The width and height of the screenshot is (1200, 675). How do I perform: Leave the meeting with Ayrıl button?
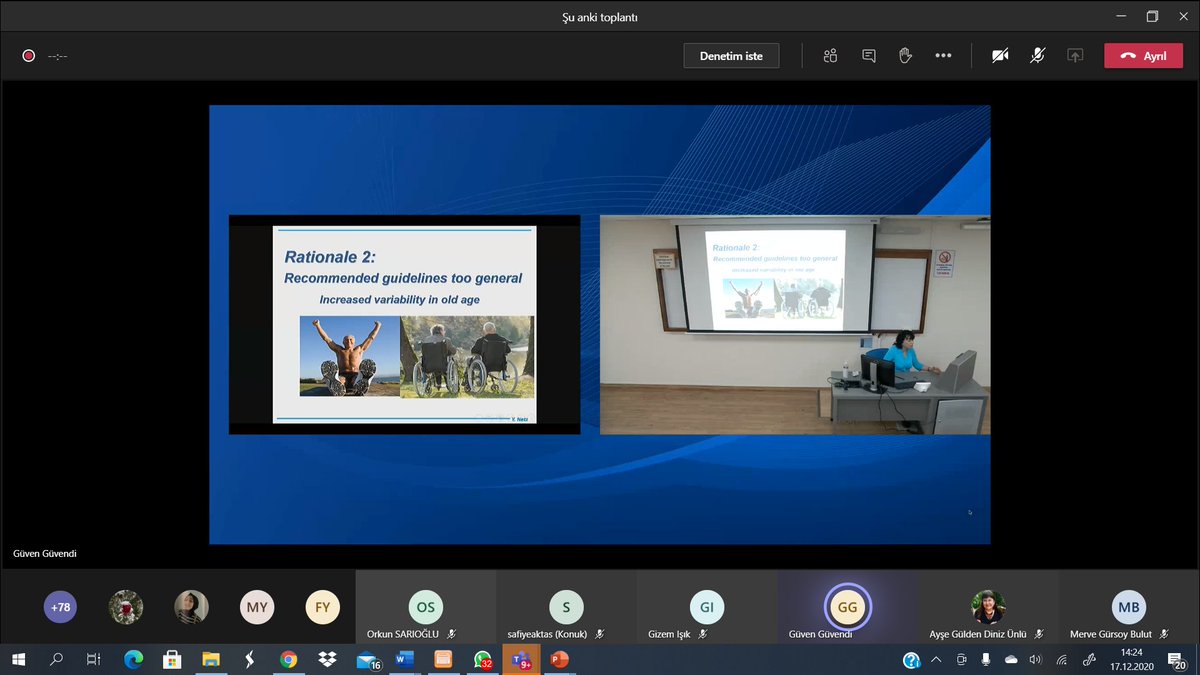[x=1142, y=56]
